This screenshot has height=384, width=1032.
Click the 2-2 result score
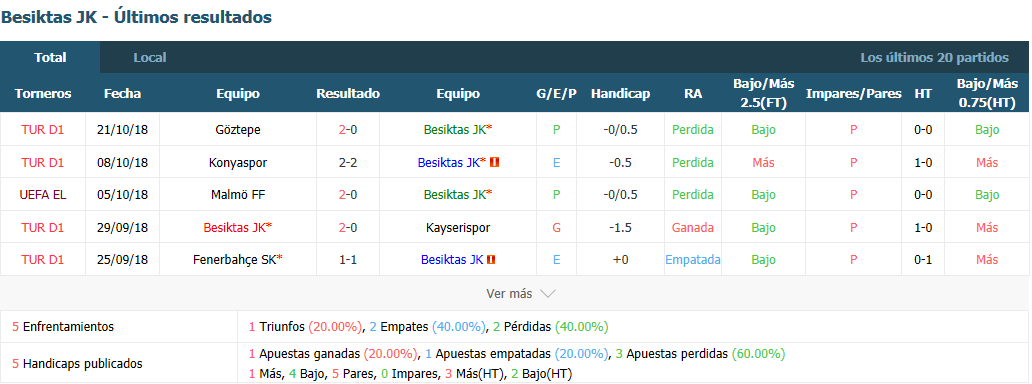click(348, 162)
